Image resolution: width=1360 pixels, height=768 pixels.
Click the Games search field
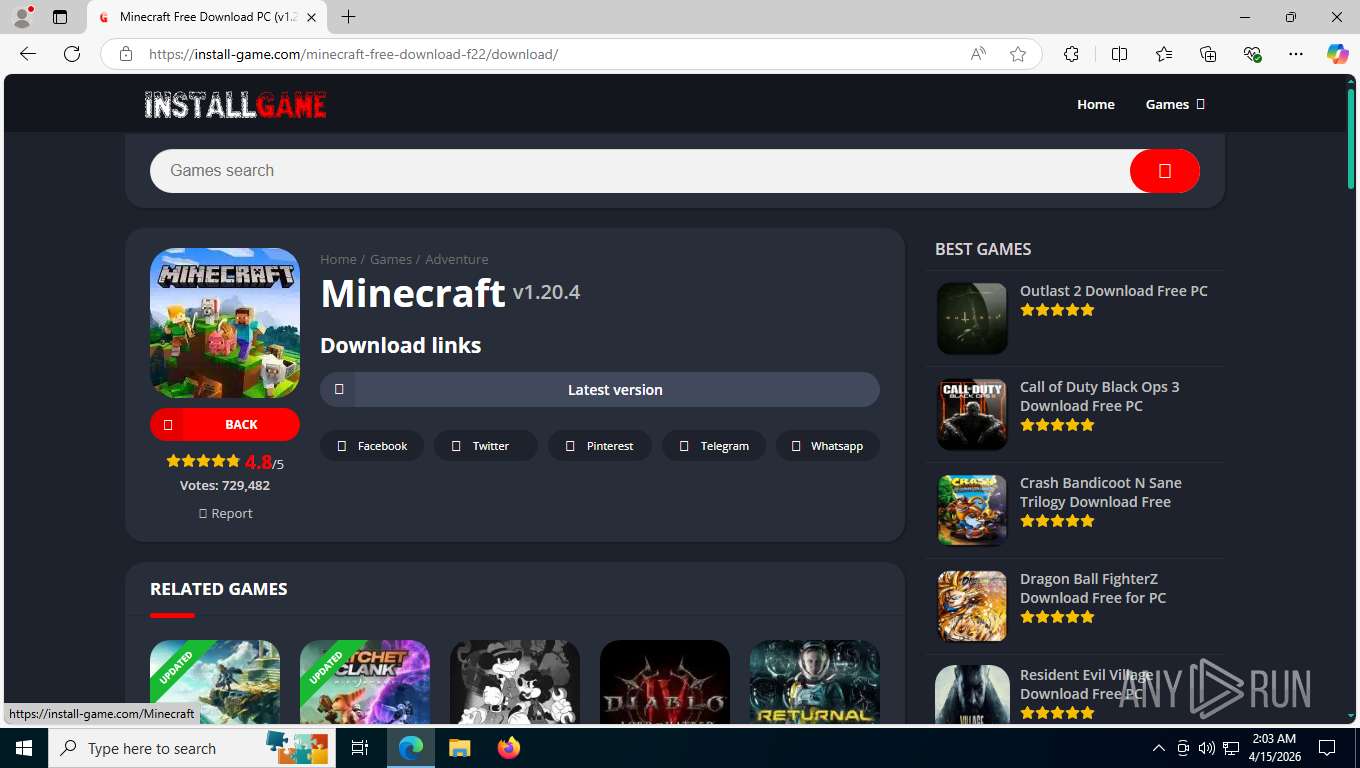pyautogui.click(x=640, y=171)
